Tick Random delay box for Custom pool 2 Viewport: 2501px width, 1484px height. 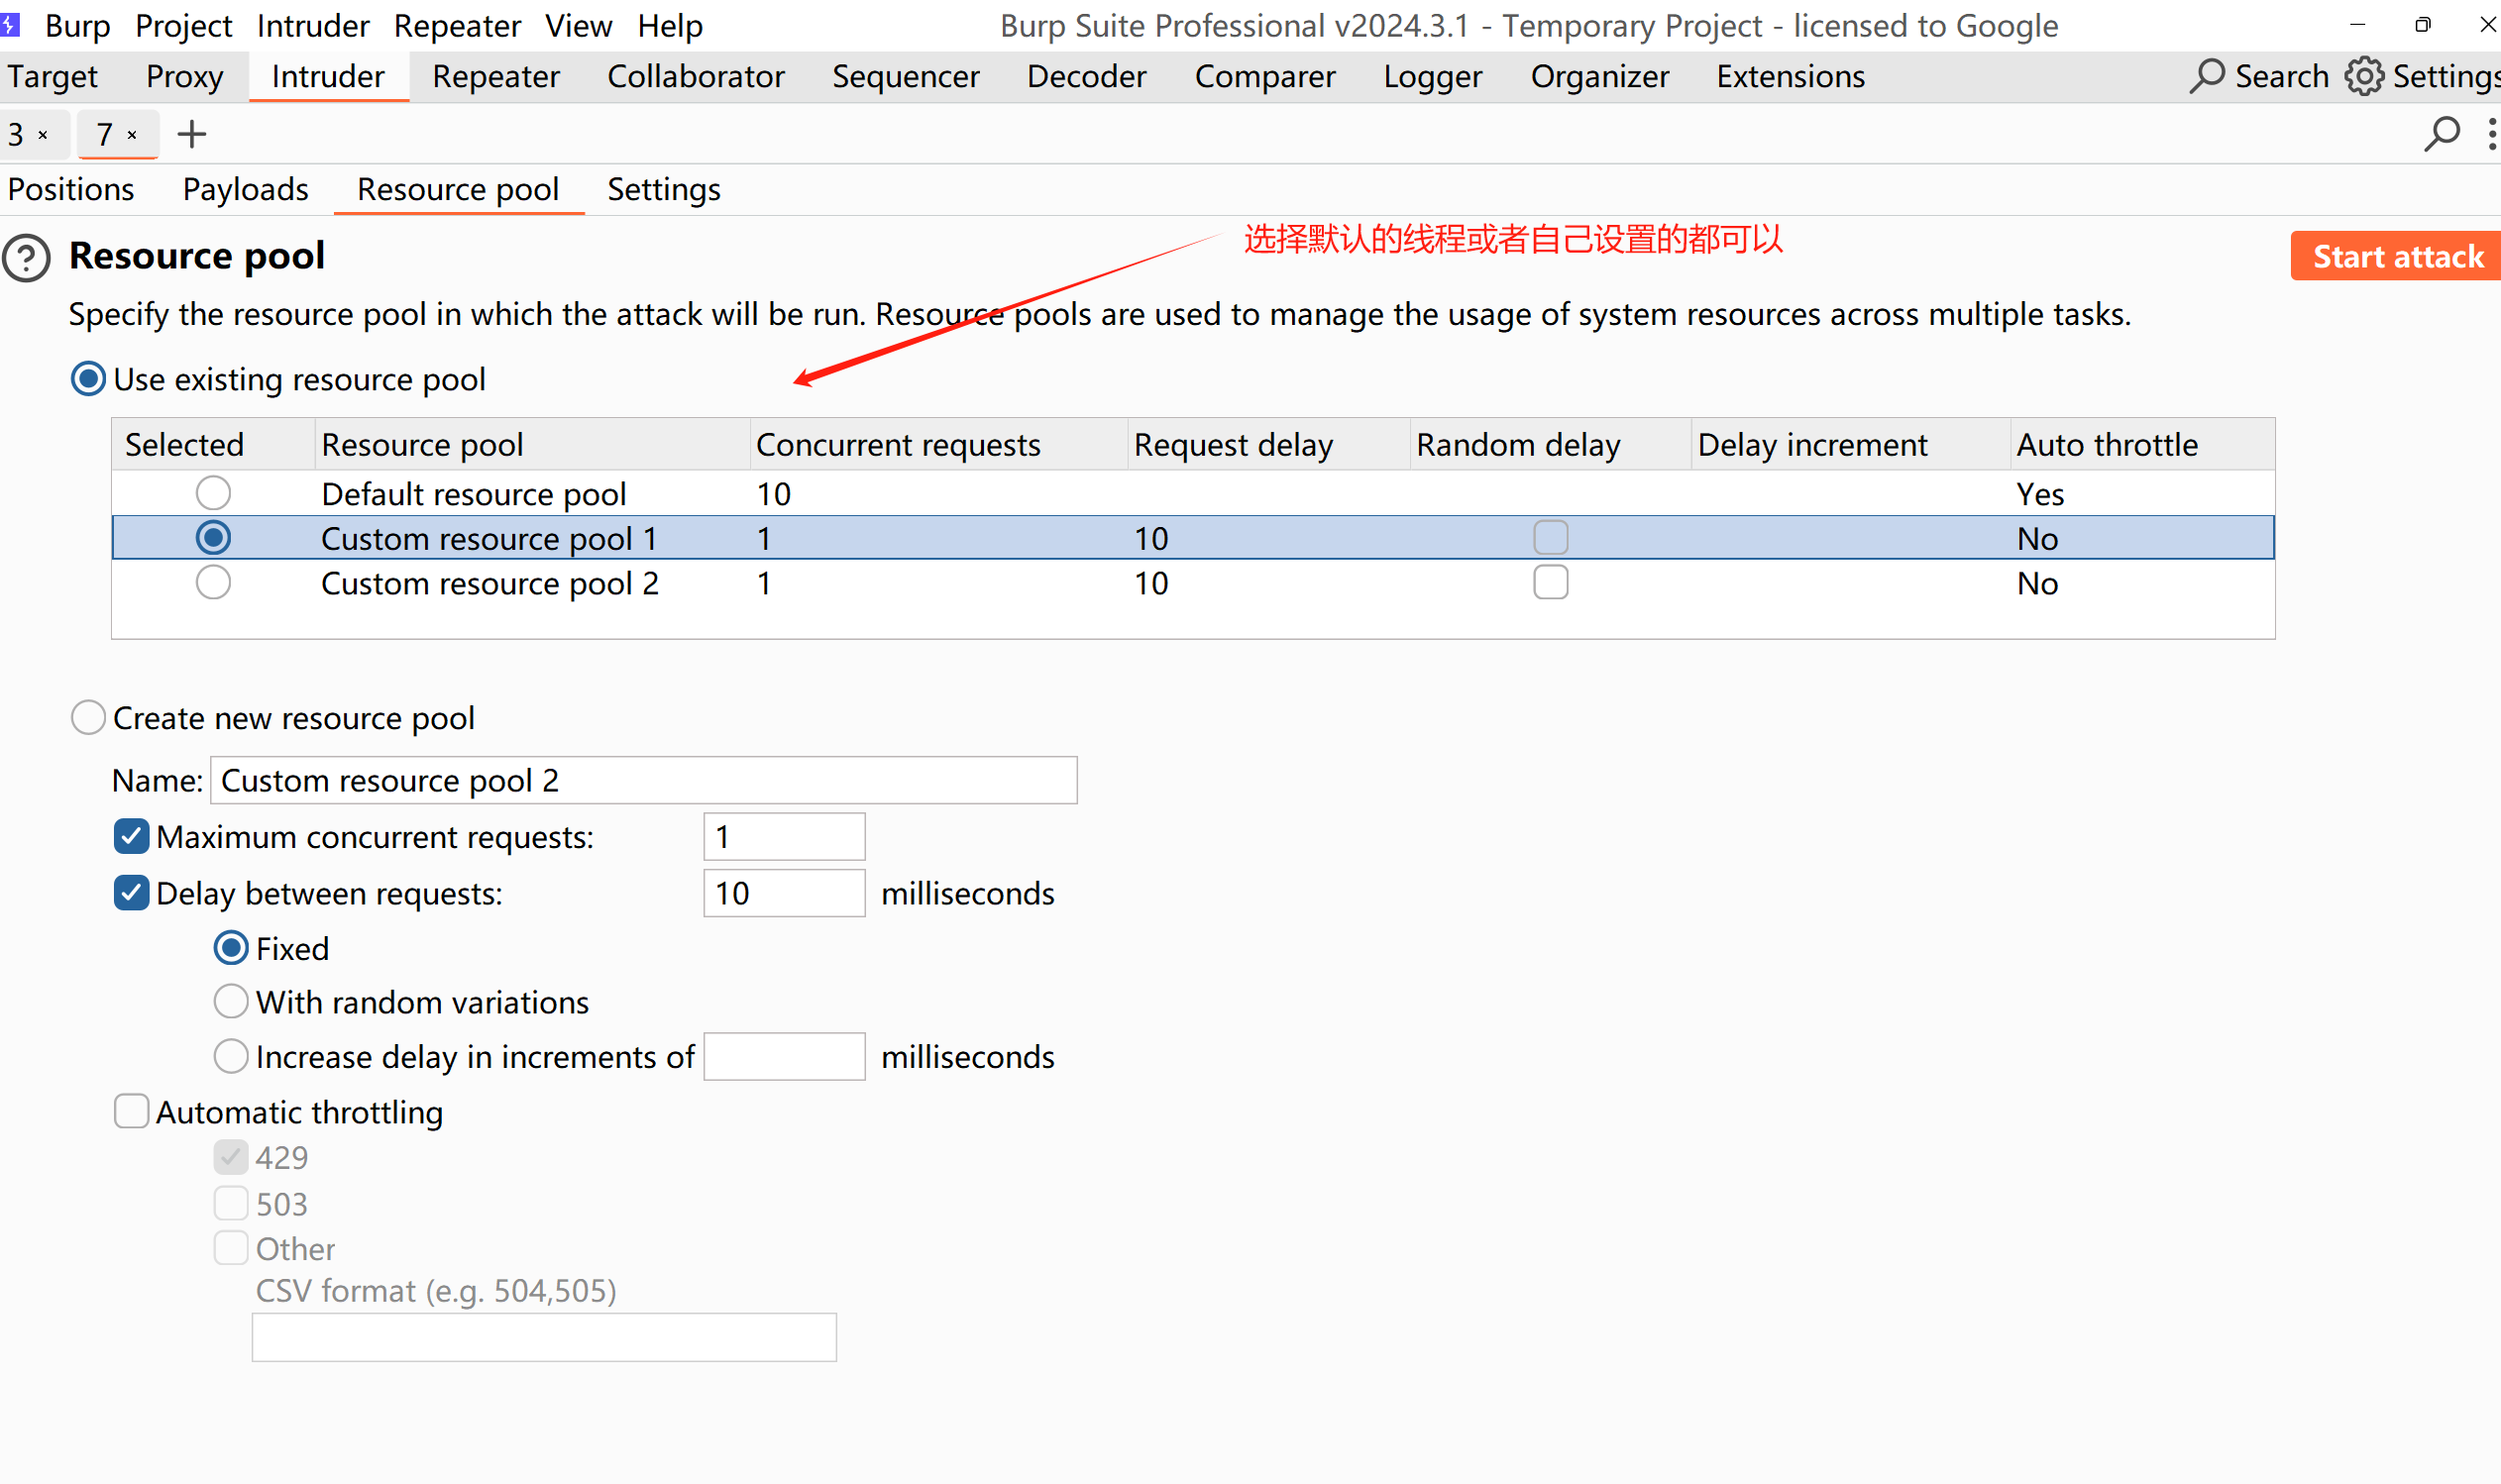[x=1550, y=582]
